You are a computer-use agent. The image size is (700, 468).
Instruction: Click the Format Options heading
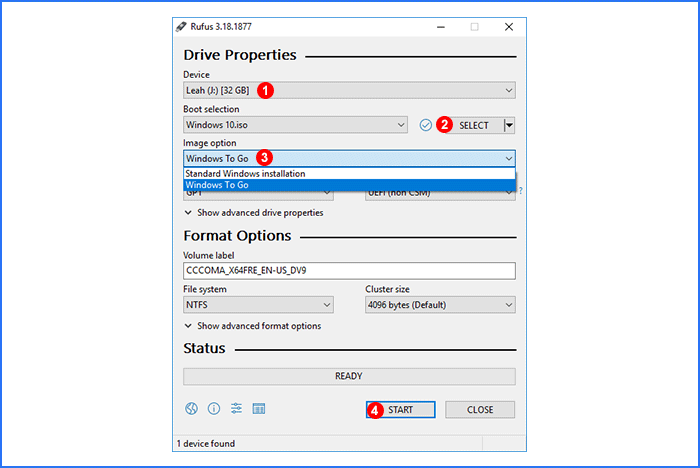(237, 236)
